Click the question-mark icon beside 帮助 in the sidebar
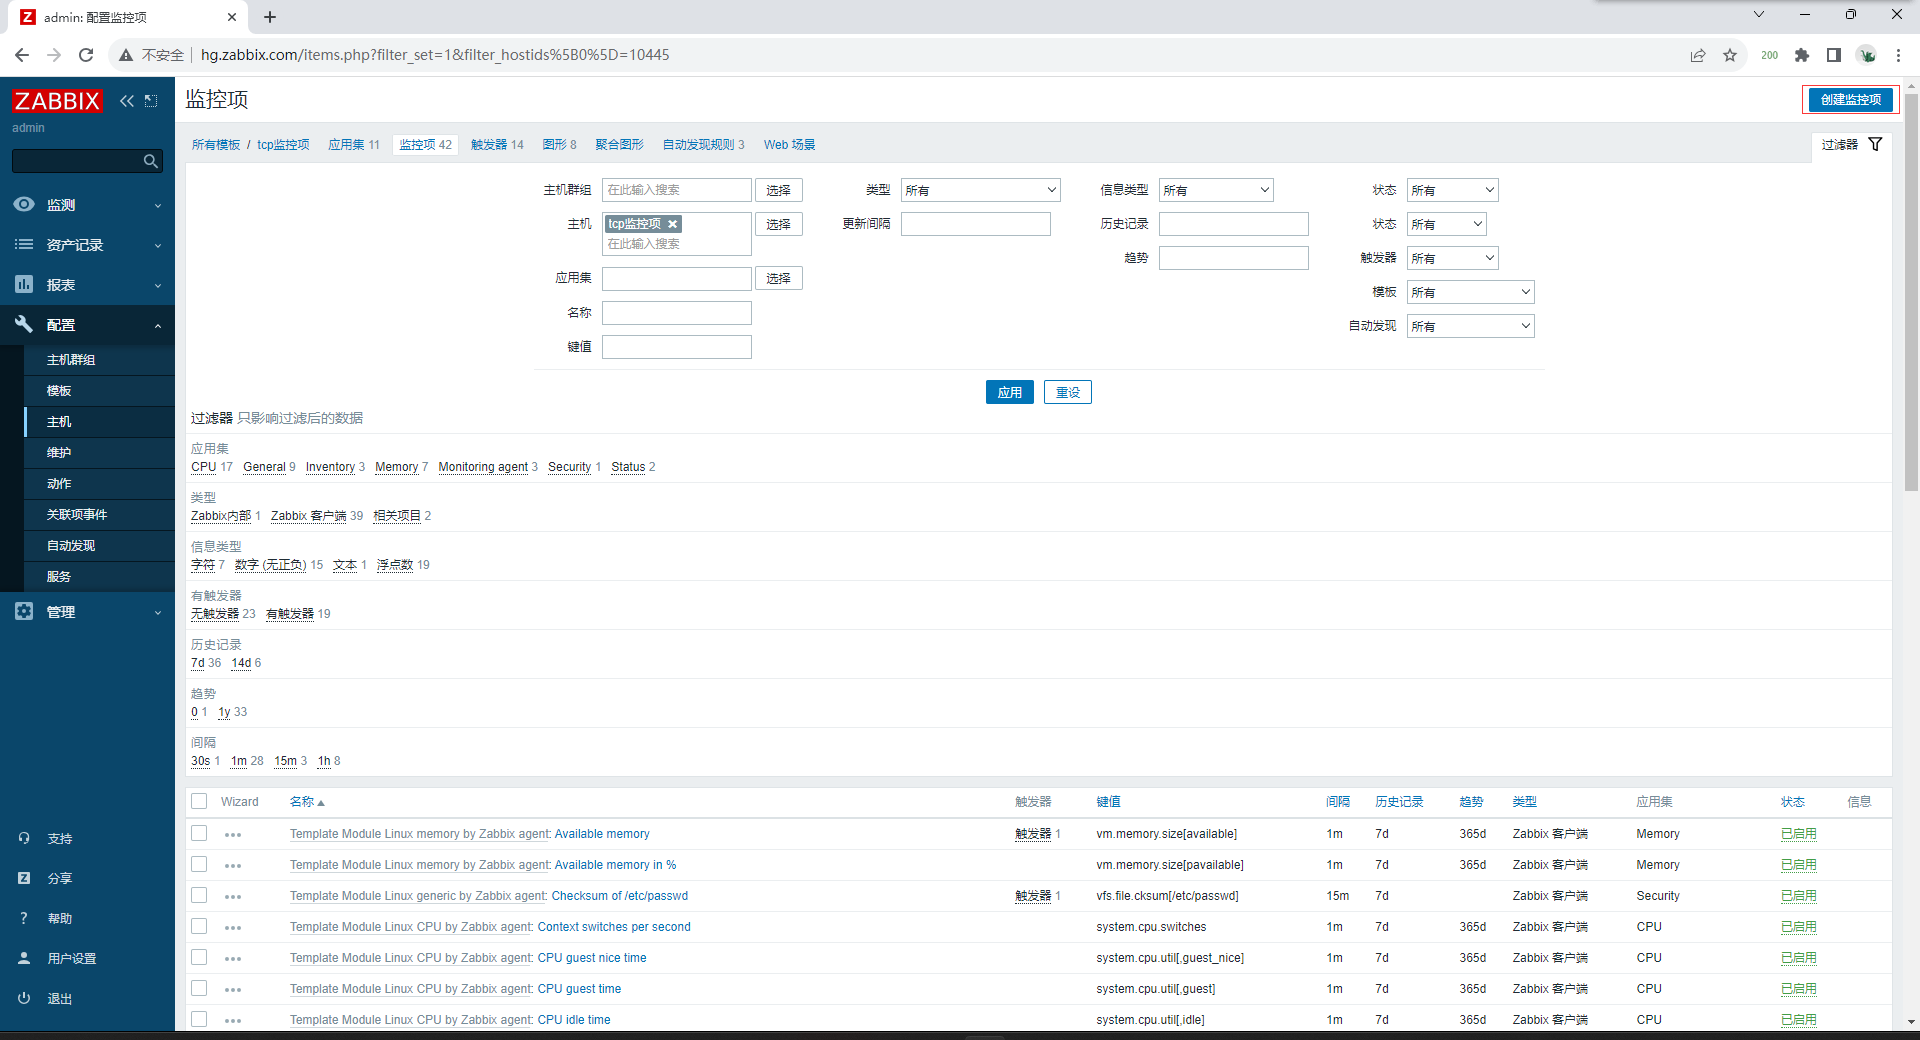 click(24, 918)
